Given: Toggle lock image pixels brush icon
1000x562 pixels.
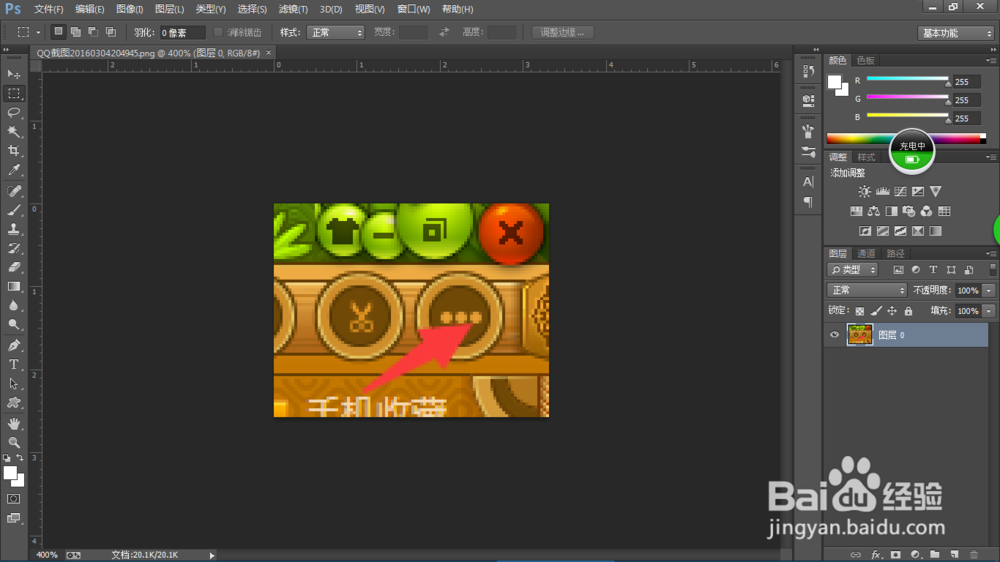Looking at the screenshot, I should [x=876, y=311].
